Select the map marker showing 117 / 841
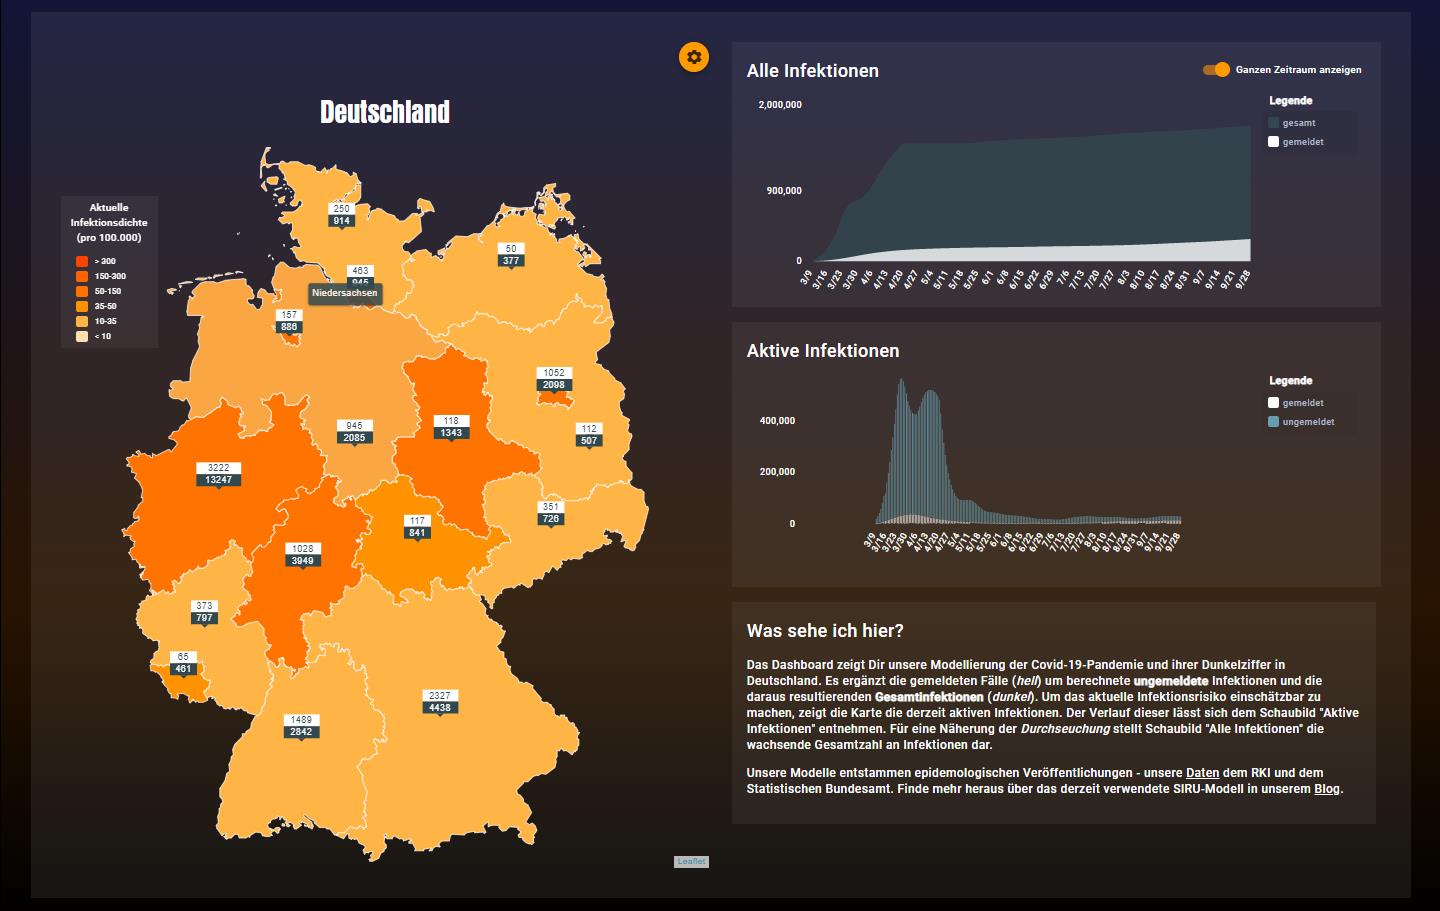This screenshot has width=1440, height=911. point(417,527)
